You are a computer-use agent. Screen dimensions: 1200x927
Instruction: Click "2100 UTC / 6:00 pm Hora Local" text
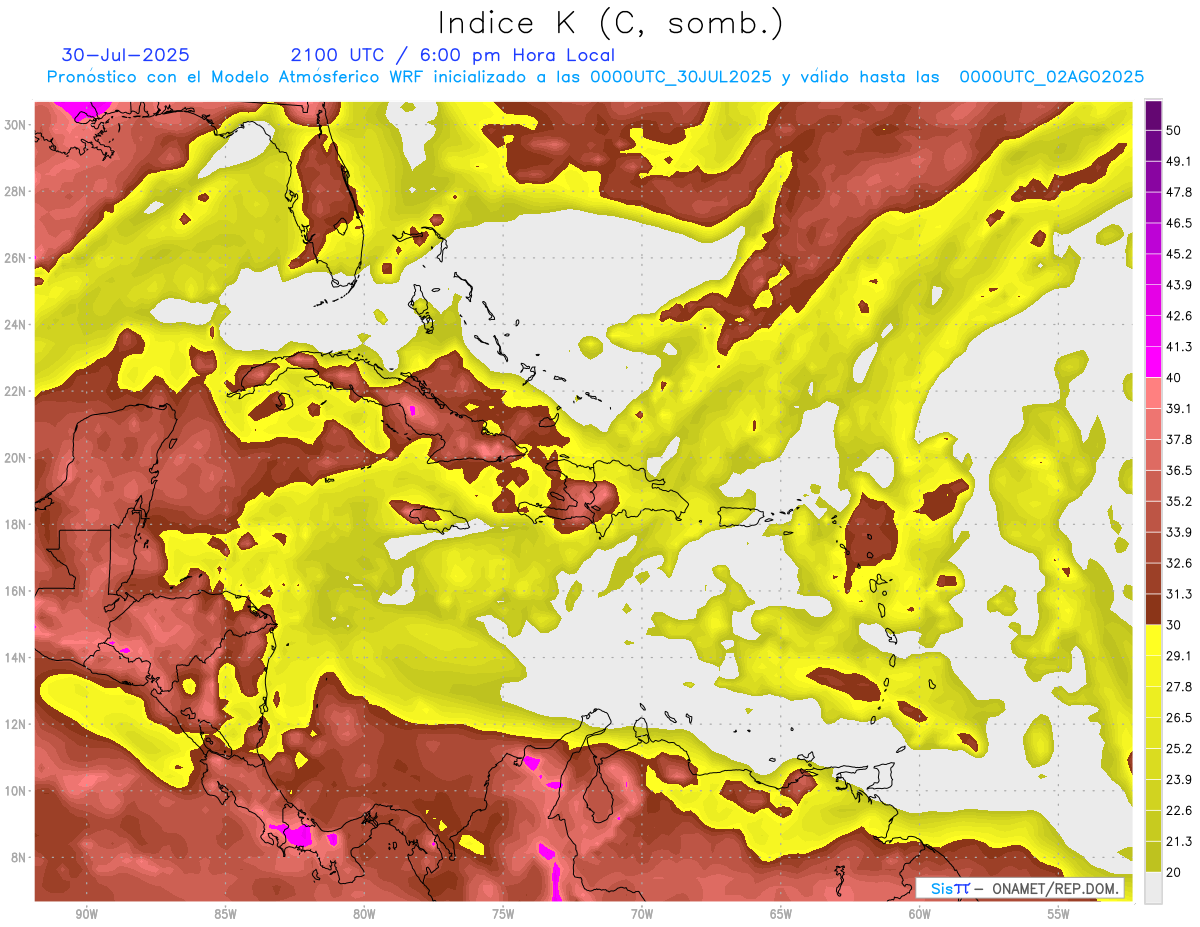tap(452, 55)
